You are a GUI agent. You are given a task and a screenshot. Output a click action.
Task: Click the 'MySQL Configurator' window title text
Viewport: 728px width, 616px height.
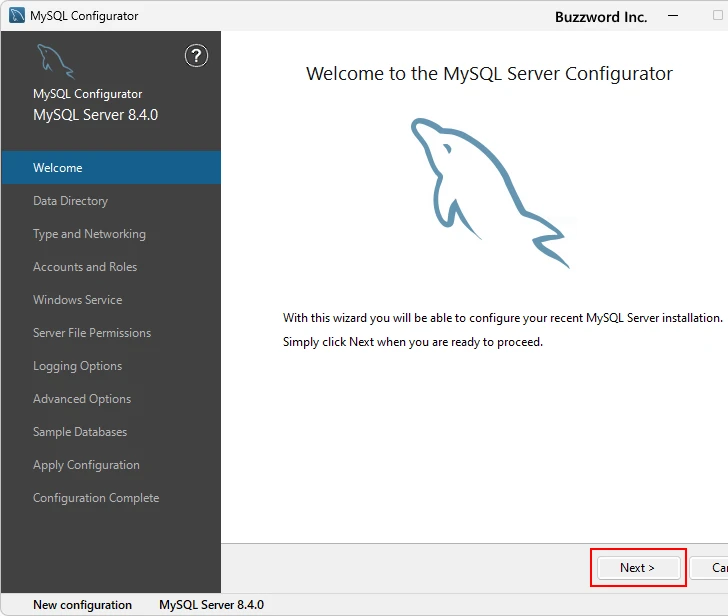(x=84, y=16)
